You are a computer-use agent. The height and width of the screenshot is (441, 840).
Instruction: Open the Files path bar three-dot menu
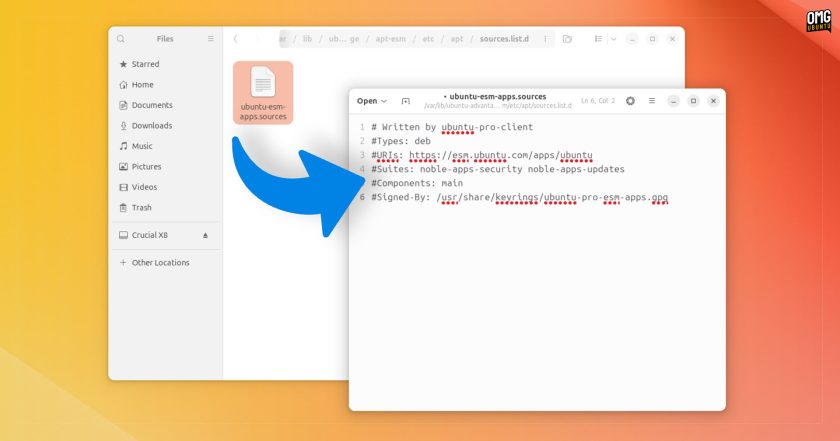pos(545,39)
